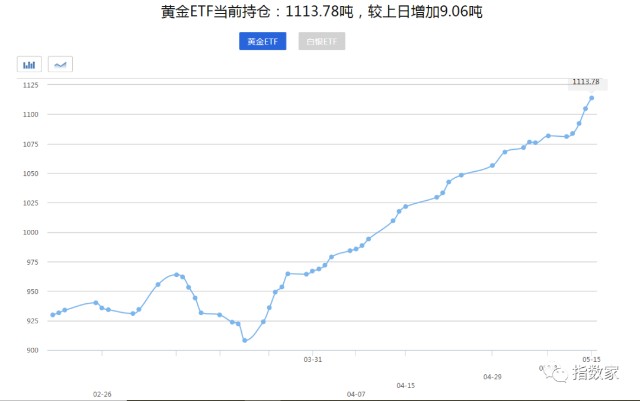Switch to bar chart view icon
The image size is (640, 401).
tap(29, 65)
